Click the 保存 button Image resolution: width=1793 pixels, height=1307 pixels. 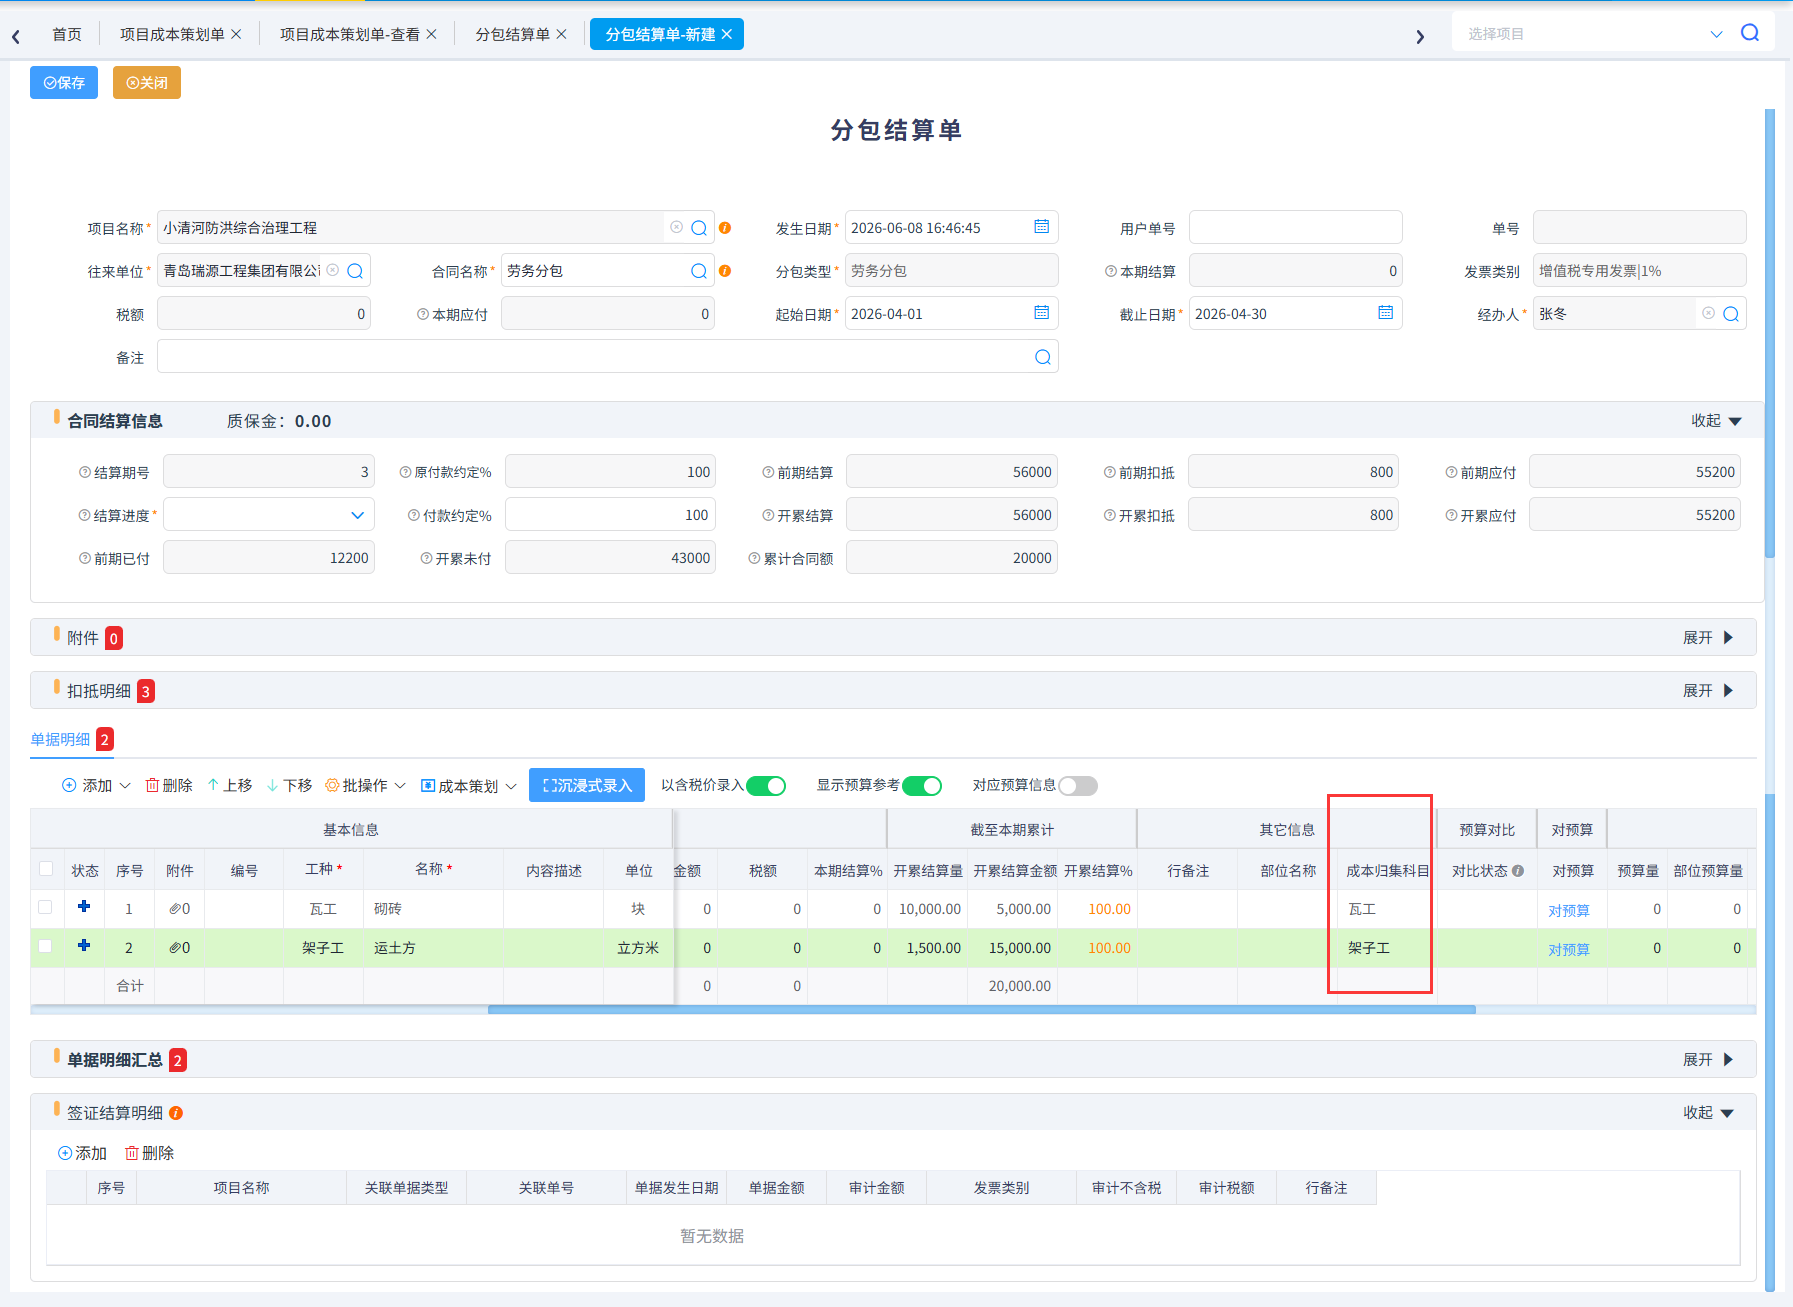[64, 82]
